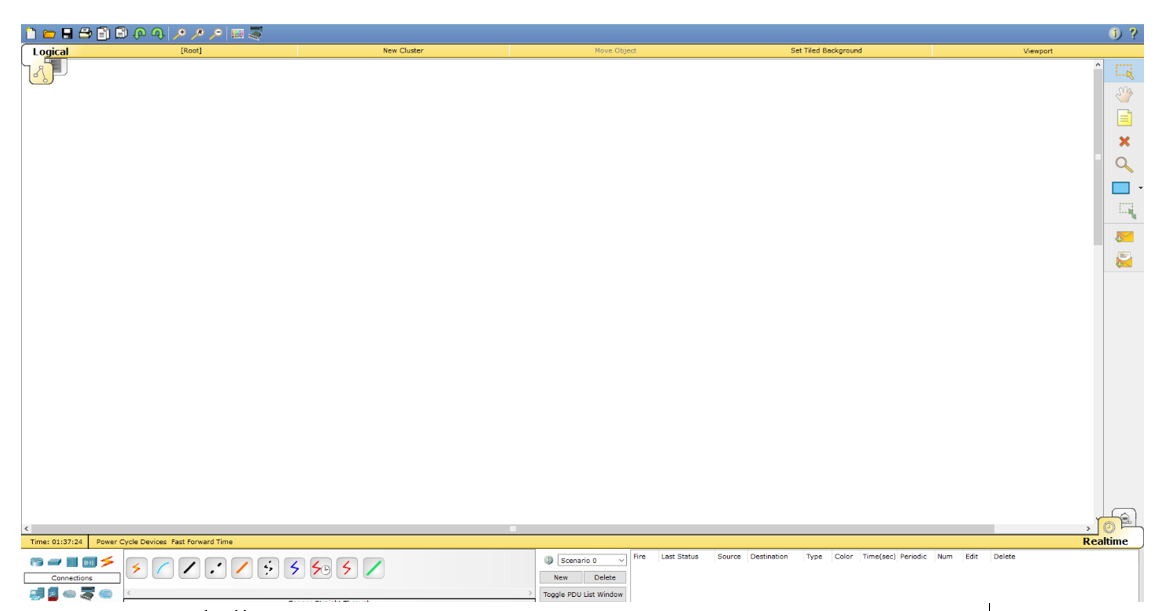This screenshot has height=611, width=1157.
Task: Select the Security device category
Action: coord(53,594)
